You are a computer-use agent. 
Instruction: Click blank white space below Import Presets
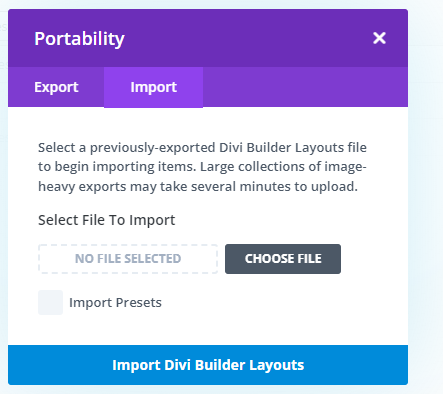[x=208, y=330]
